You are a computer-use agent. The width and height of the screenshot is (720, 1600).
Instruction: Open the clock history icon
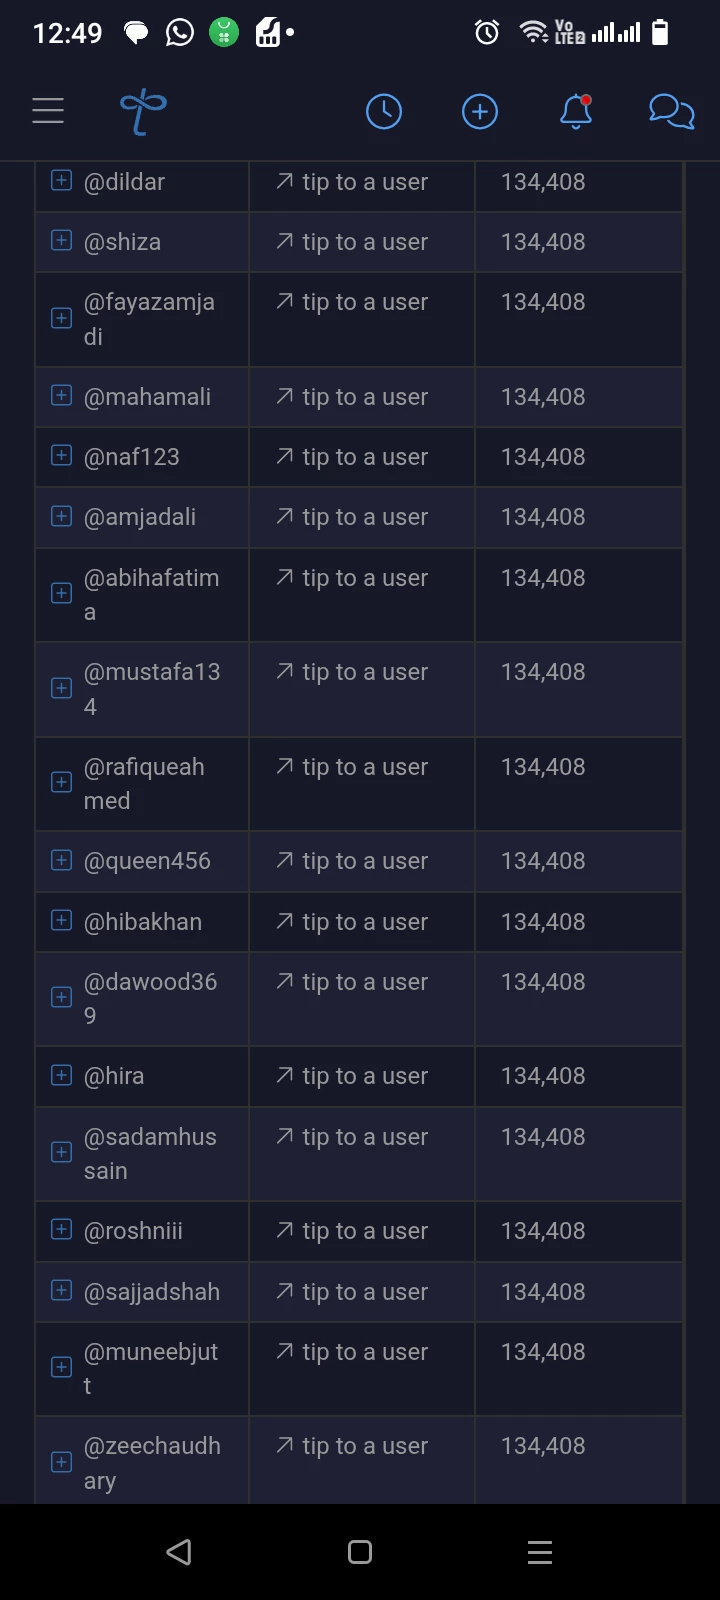click(x=384, y=111)
